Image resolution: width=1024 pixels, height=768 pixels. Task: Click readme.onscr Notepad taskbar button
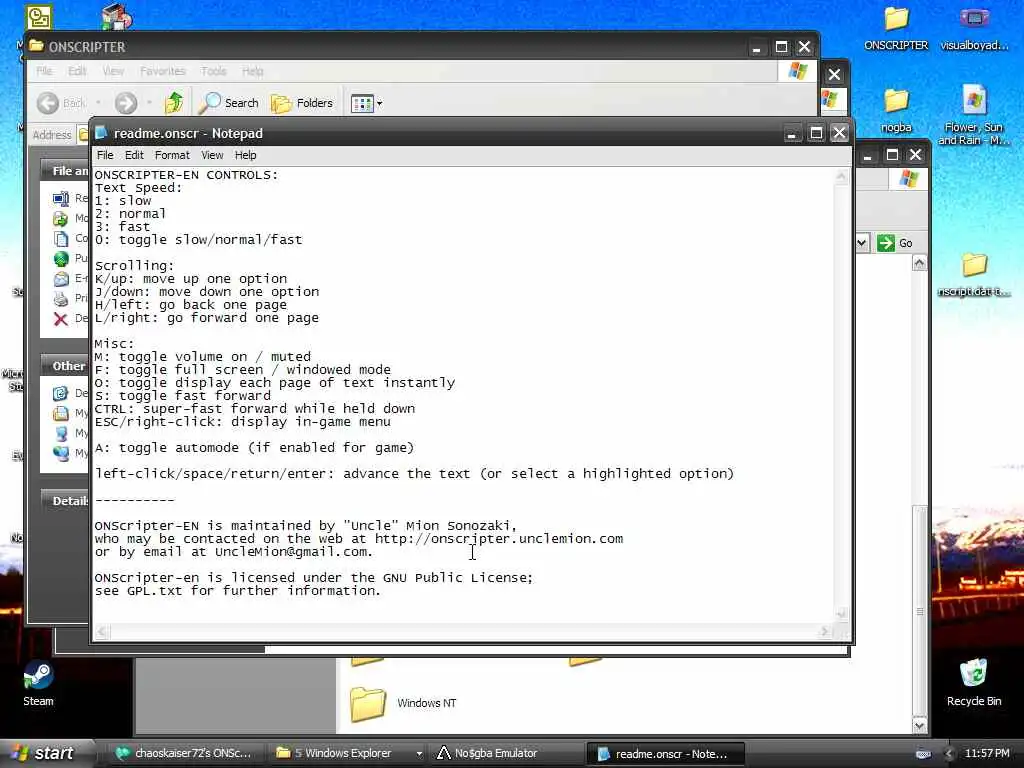[665, 754]
